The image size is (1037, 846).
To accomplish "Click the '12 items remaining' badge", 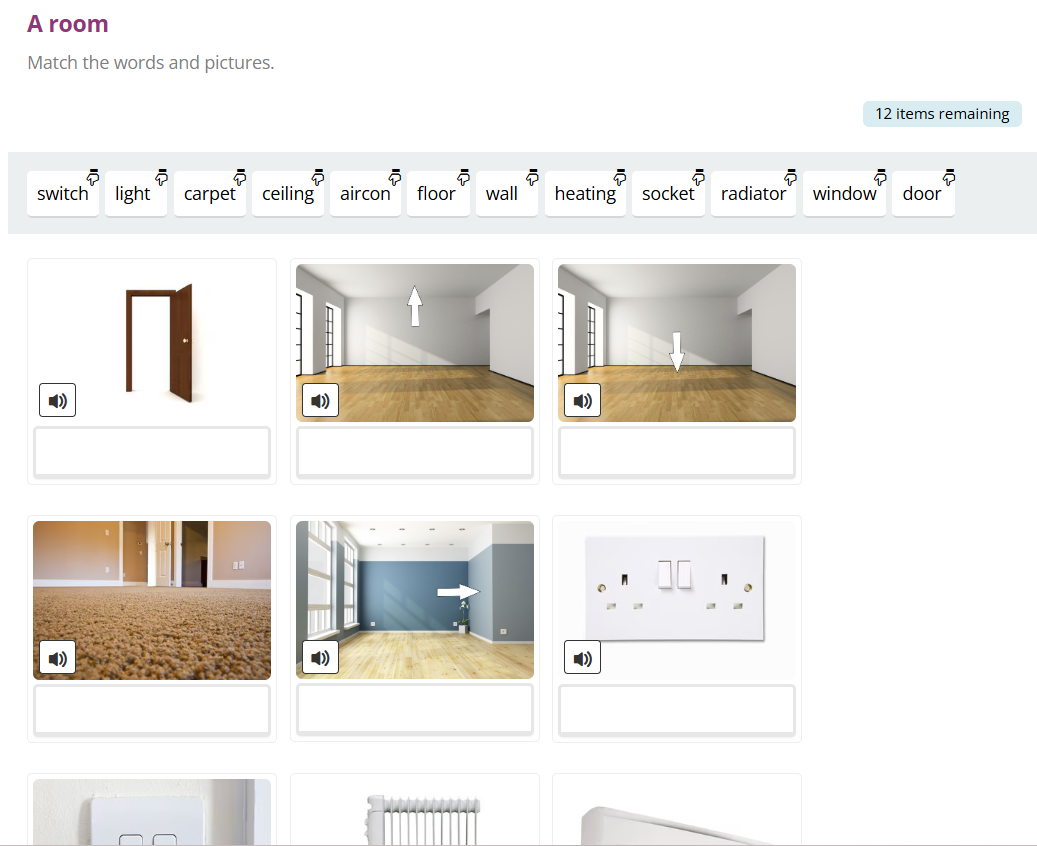I will pyautogui.click(x=942, y=114).
